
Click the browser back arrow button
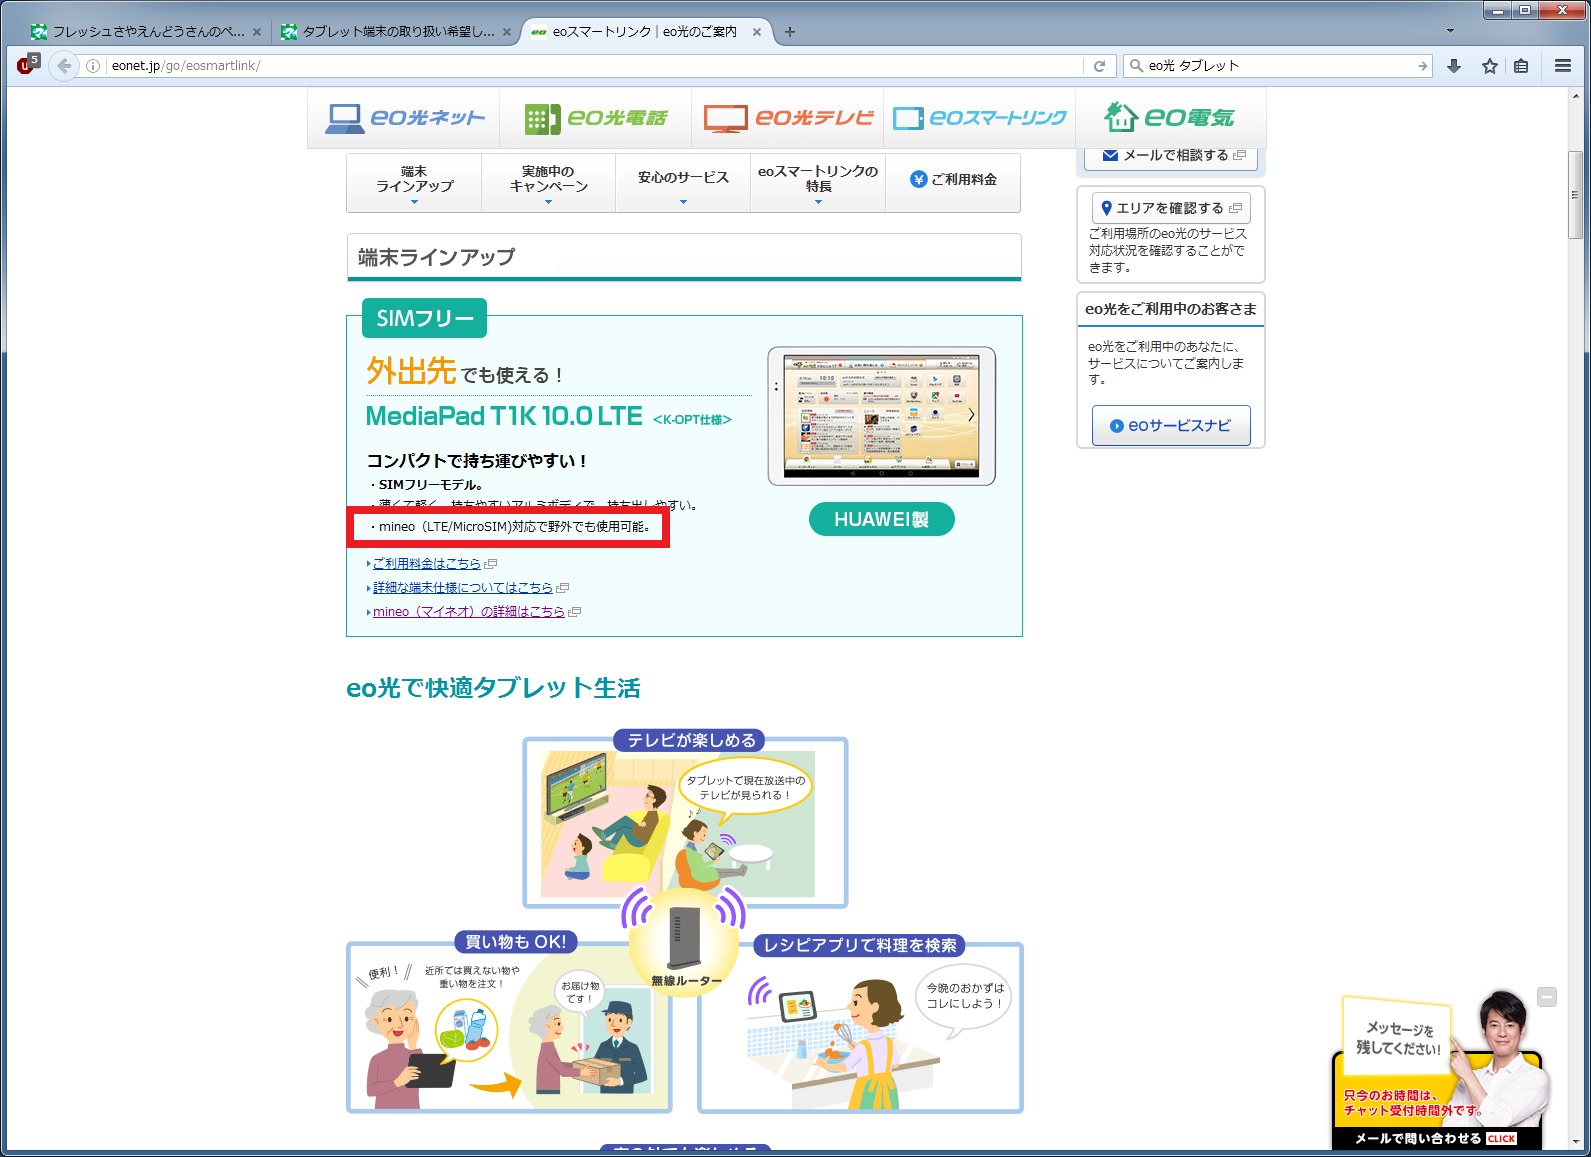64,66
